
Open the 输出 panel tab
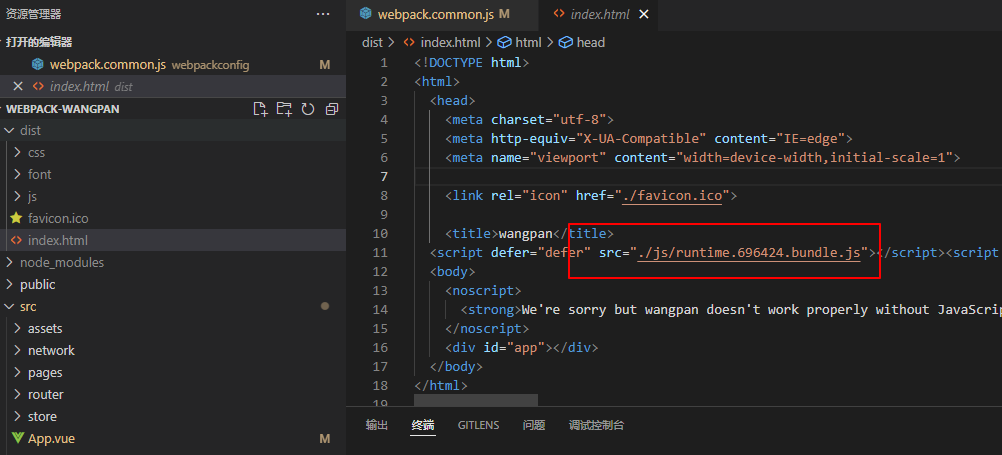coord(376,425)
